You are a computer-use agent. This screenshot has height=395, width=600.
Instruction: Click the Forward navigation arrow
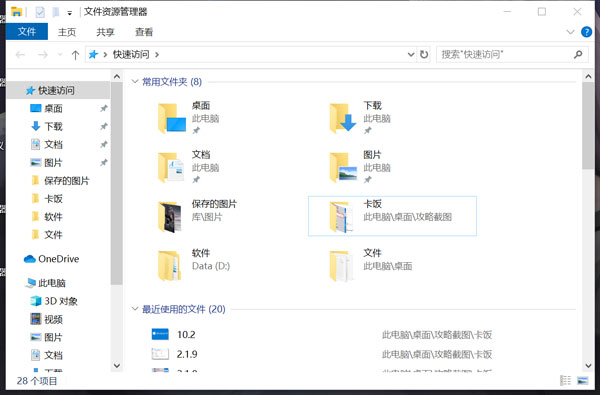(42, 55)
